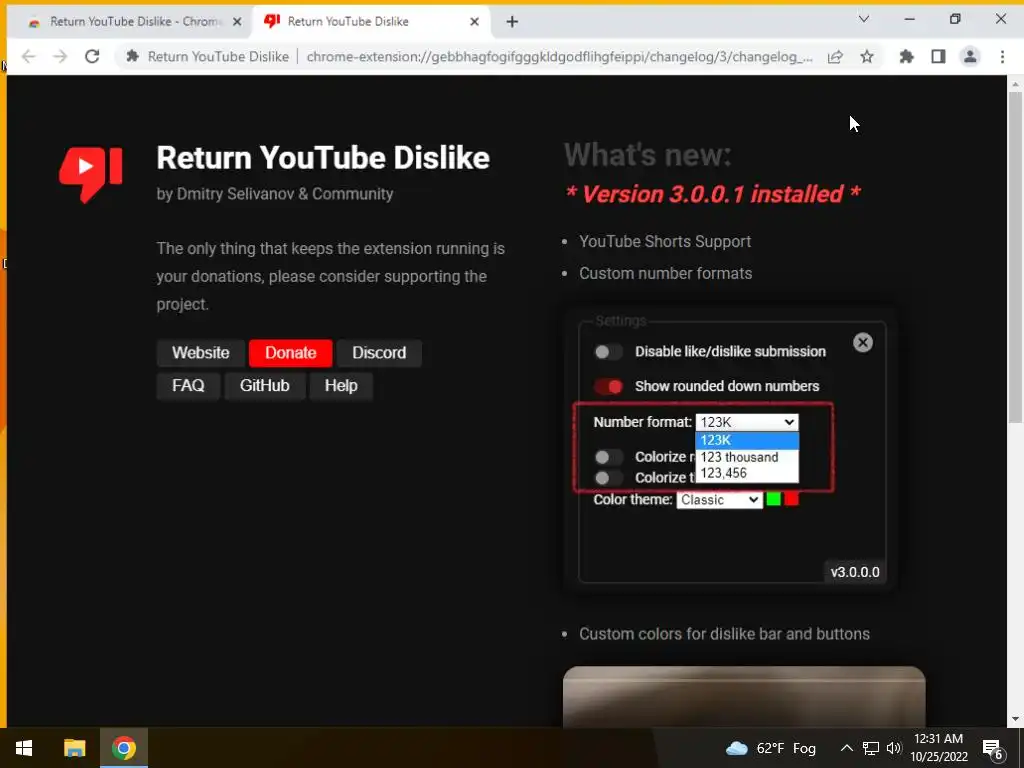Toggle the first Colorize switch
The width and height of the screenshot is (1024, 768).
pos(608,457)
